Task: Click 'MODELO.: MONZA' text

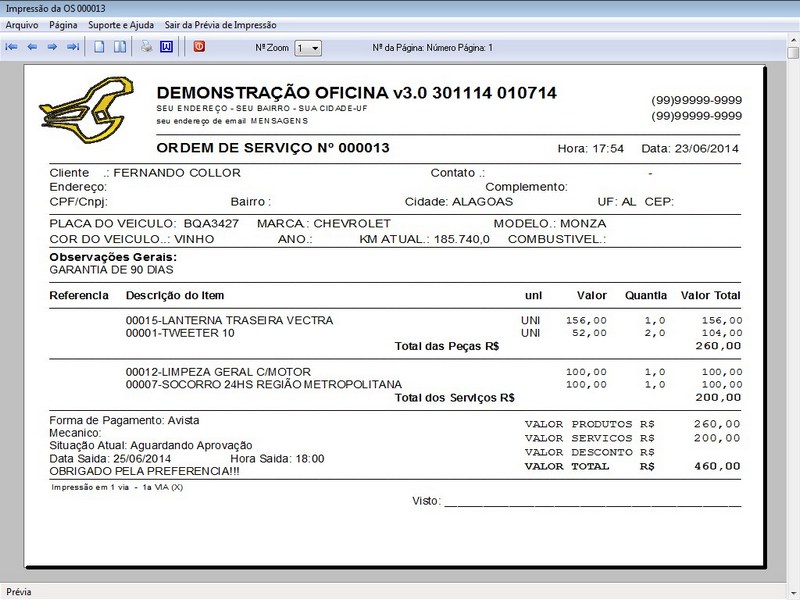Action: tap(550, 223)
